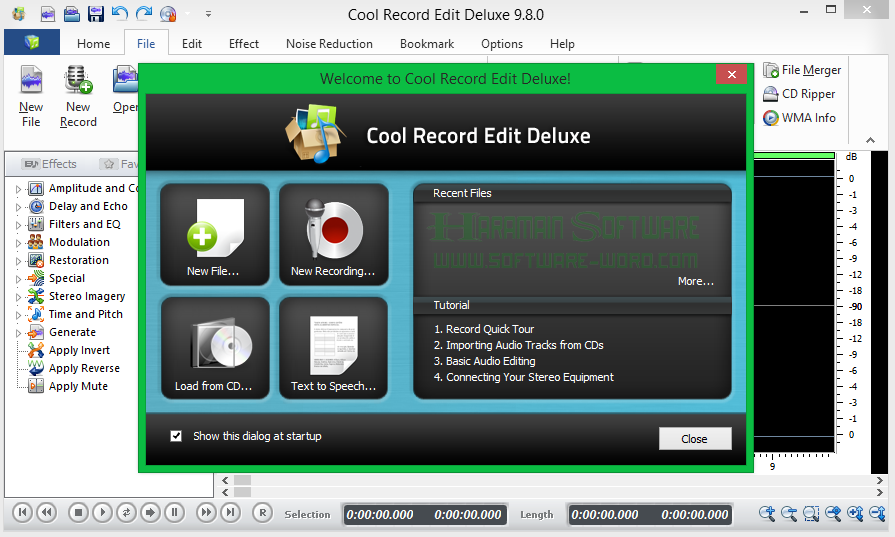The width and height of the screenshot is (895, 537).
Task: Switch to the Effects panel tab
Action: 50,164
